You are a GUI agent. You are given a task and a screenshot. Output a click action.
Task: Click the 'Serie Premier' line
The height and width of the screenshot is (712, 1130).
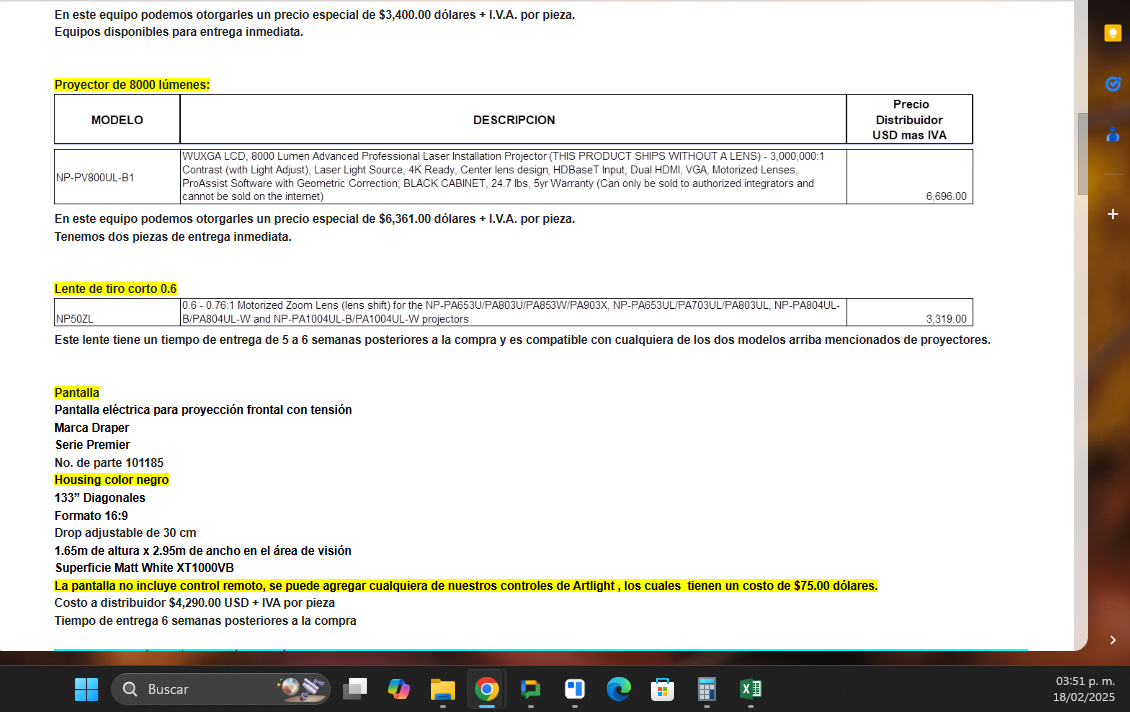click(92, 445)
